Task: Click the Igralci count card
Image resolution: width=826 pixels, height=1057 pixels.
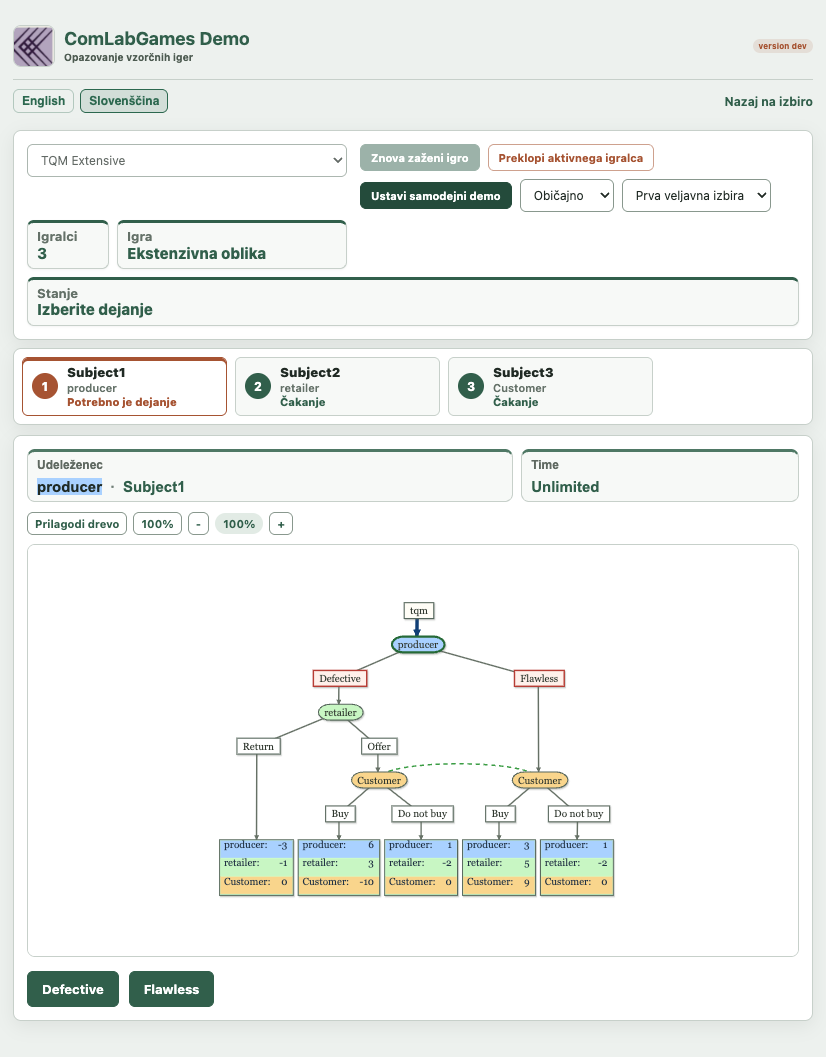Action: [x=67, y=245]
